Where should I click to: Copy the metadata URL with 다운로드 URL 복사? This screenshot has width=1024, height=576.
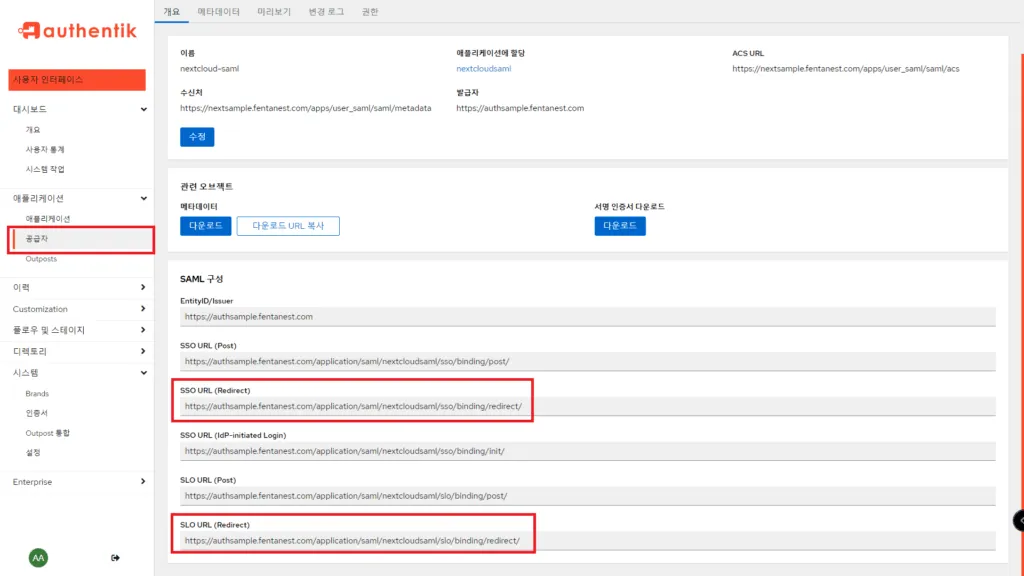pos(288,226)
